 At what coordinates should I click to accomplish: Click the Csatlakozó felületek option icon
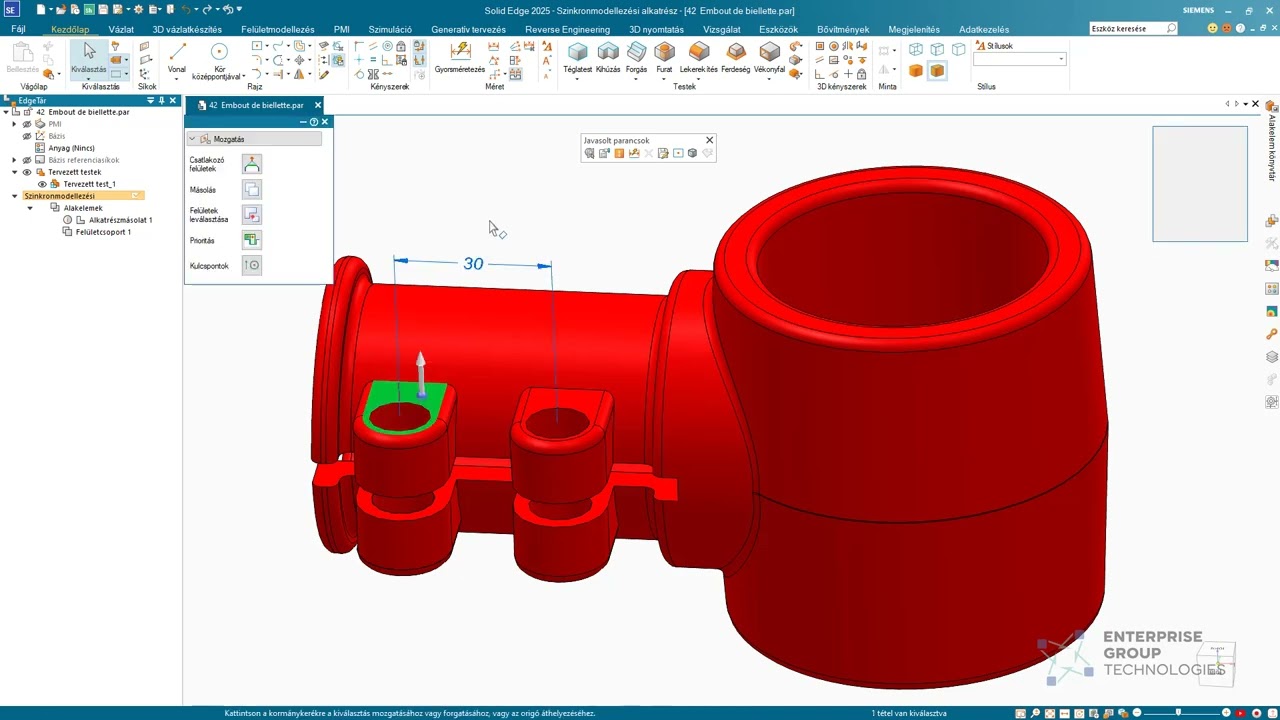point(252,164)
